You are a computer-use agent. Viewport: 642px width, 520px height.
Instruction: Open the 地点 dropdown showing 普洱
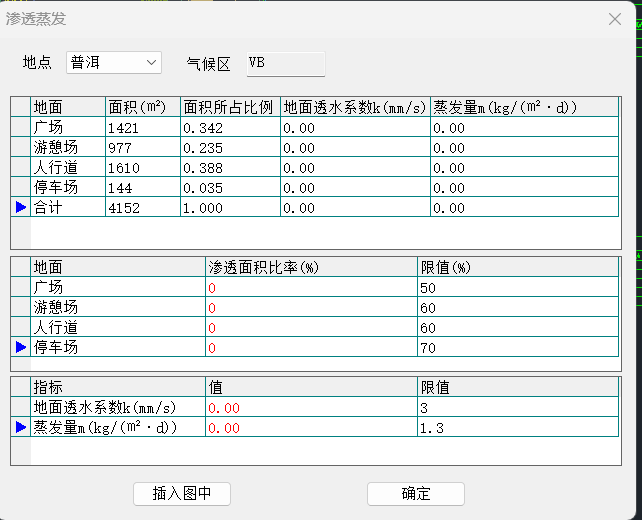113,63
